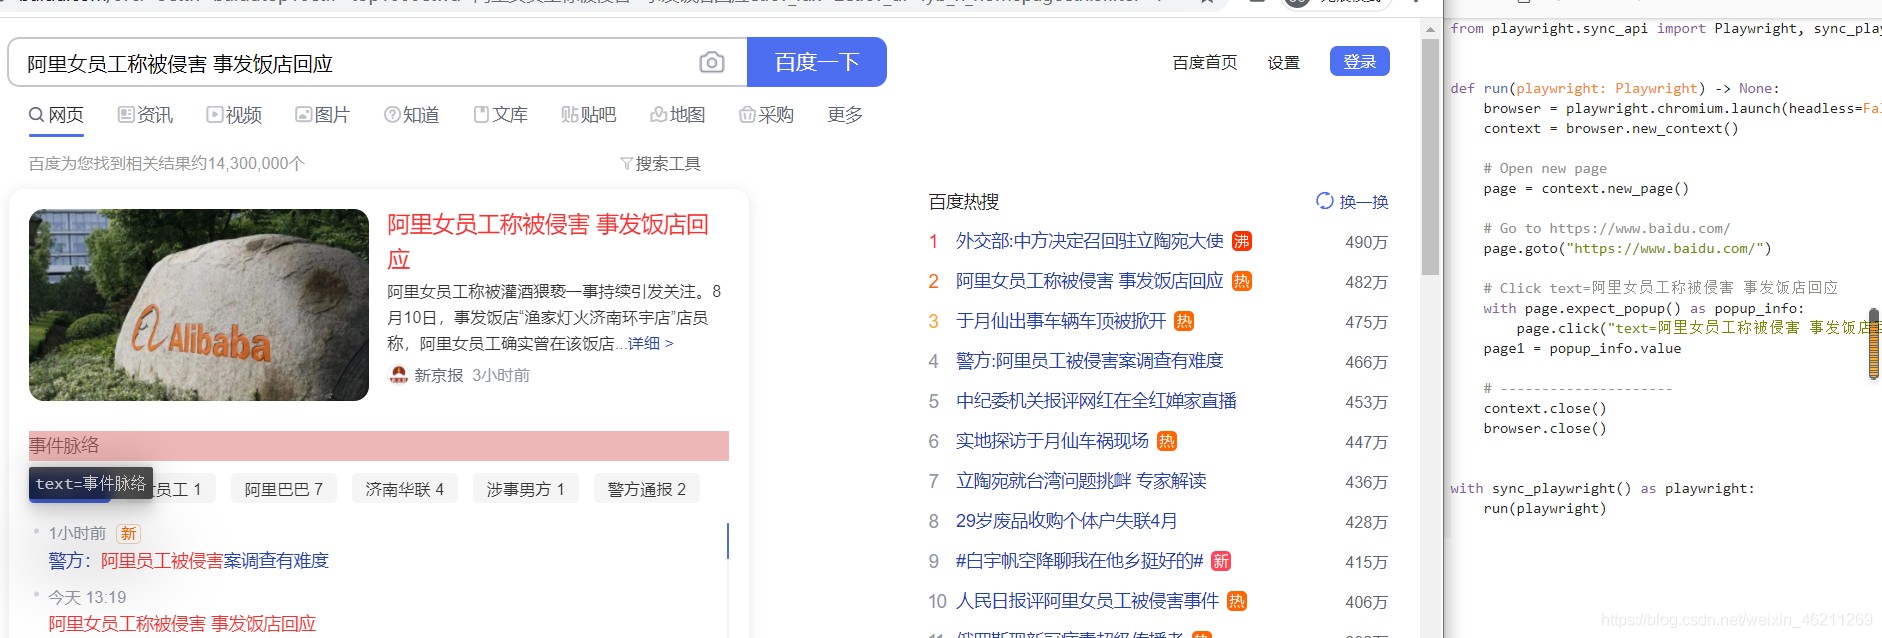Open hot search 实地探访于月仙车祸现场
This screenshot has height=638, width=1882.
pos(1052,441)
